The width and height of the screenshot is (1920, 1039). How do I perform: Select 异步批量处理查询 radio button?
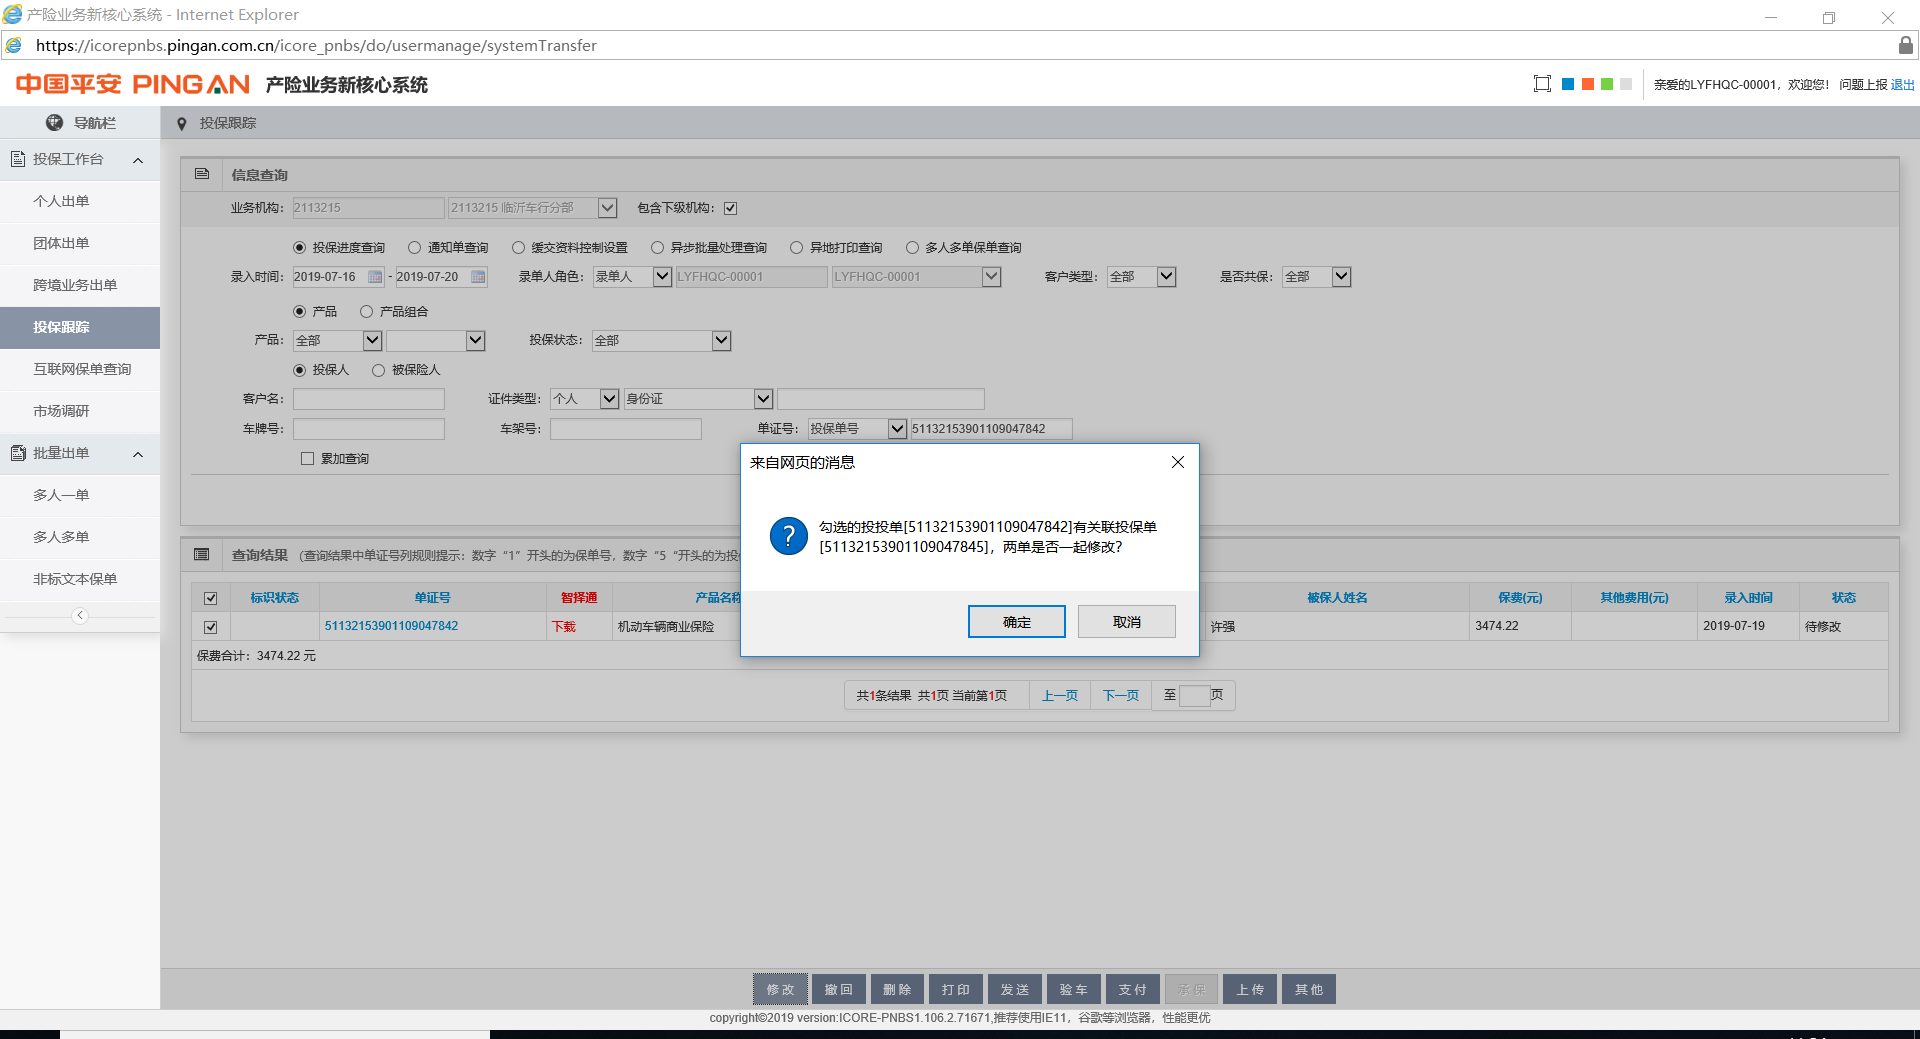coord(658,248)
